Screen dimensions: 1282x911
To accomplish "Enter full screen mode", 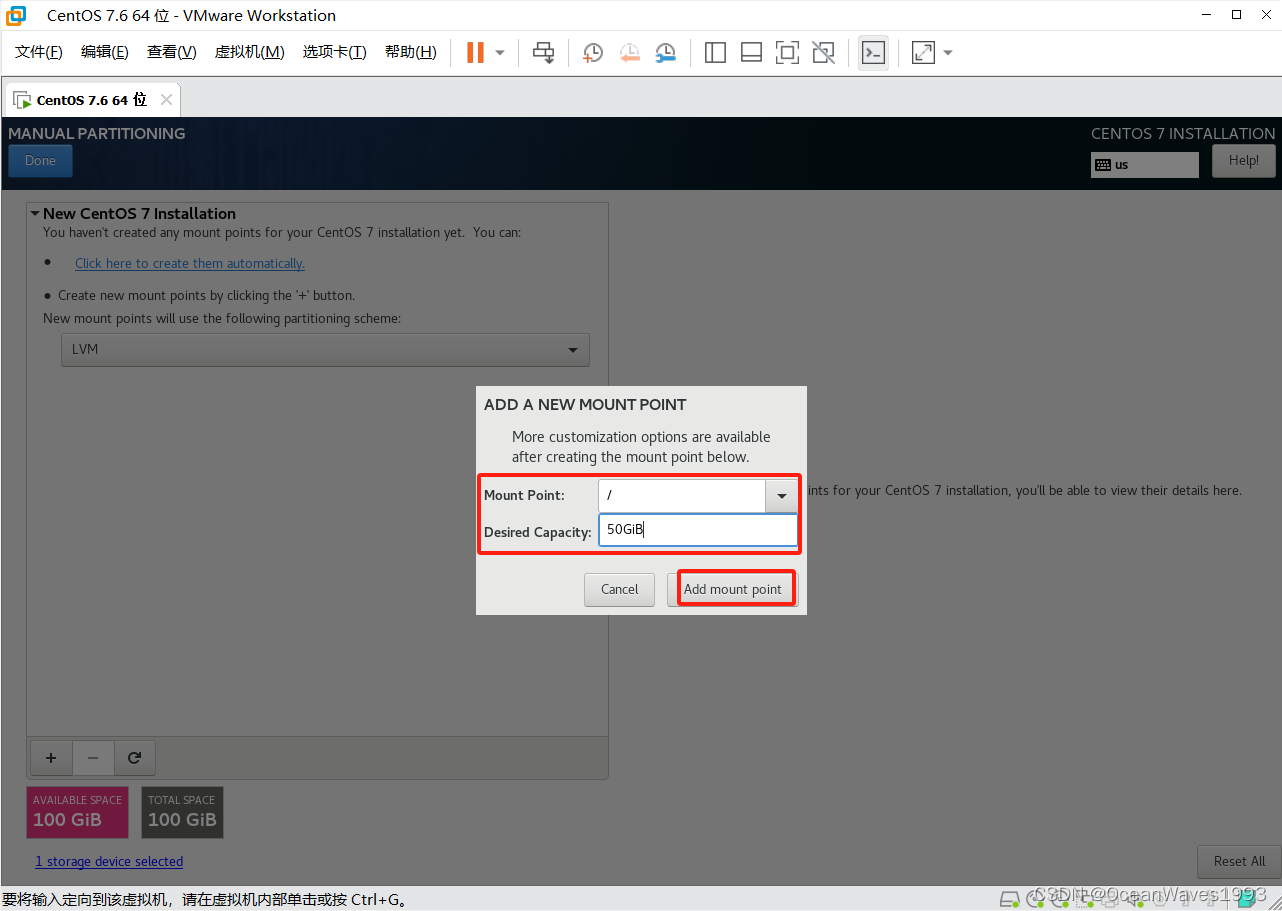I will coord(787,52).
